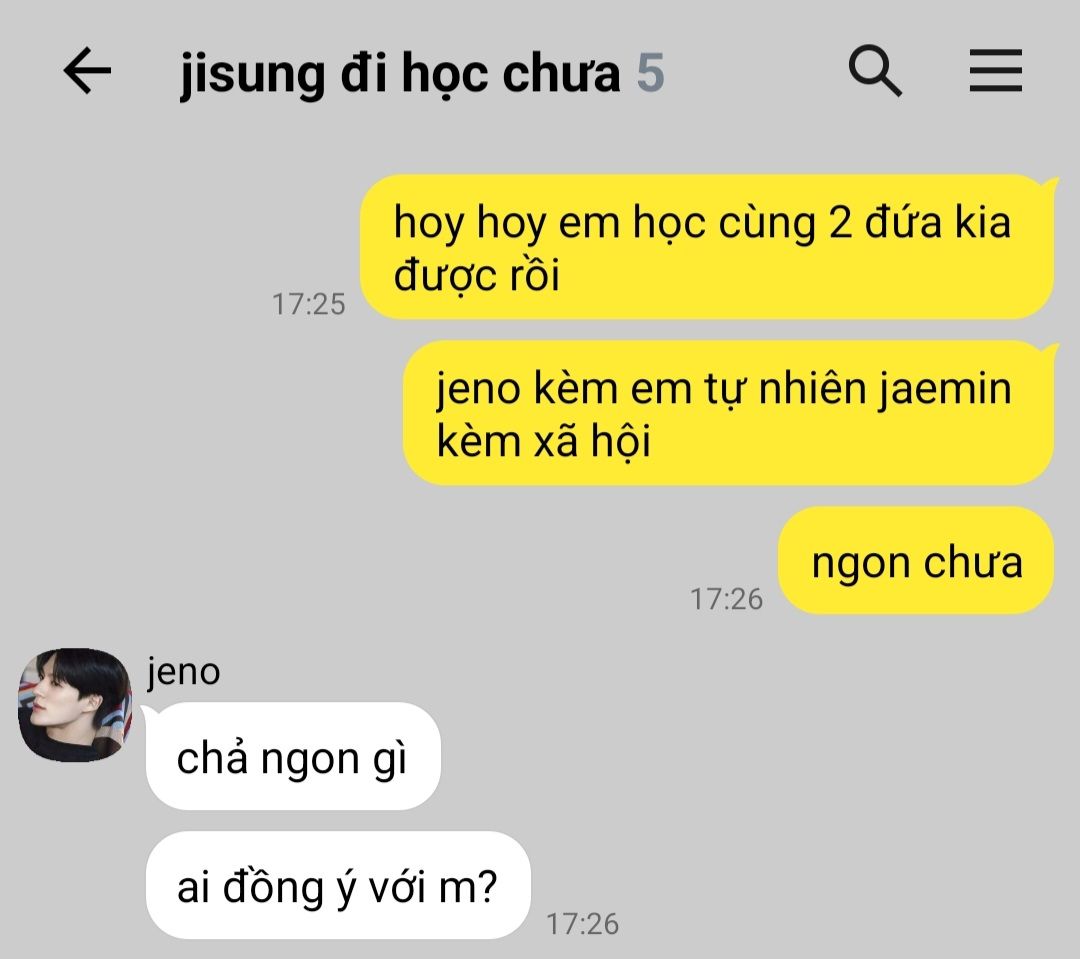Open the hamburger menu of the chat
This screenshot has width=1080, height=959.
(995, 70)
